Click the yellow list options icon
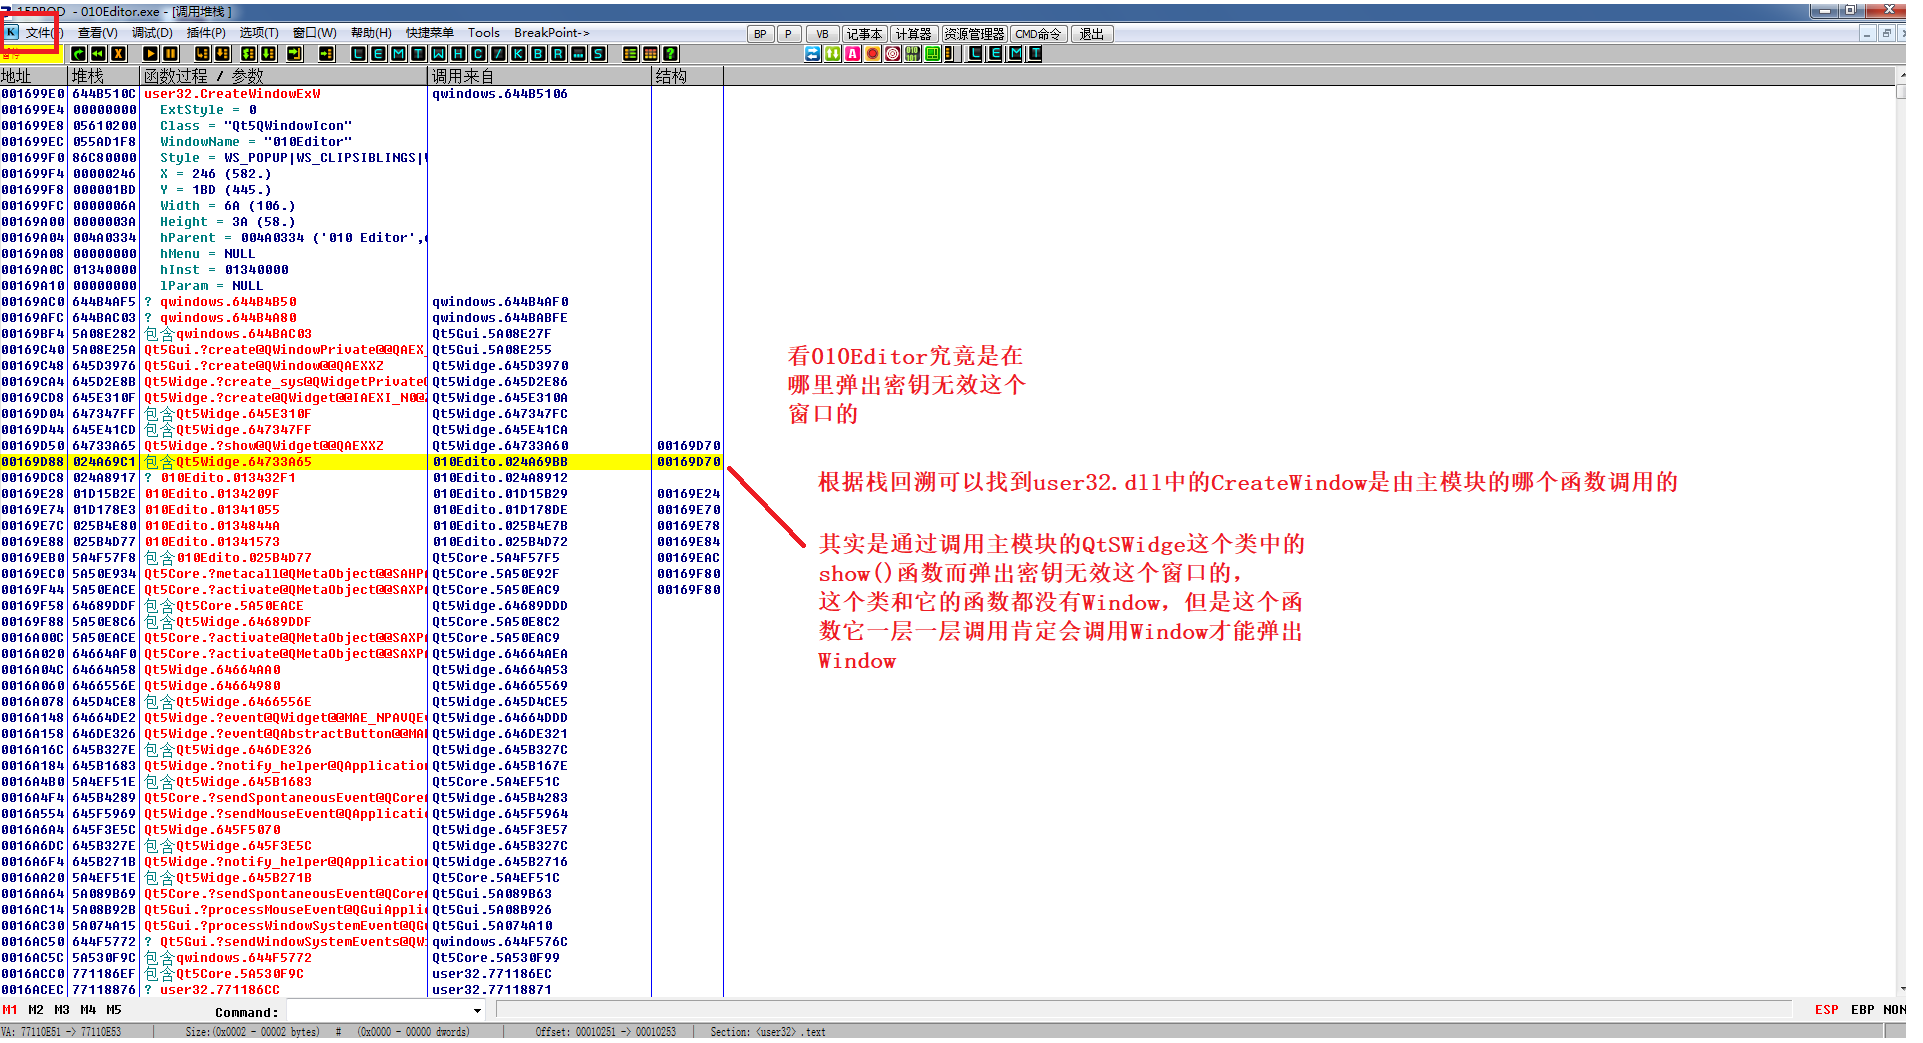Image resolution: width=1923 pixels, height=1043 pixels. 630,54
